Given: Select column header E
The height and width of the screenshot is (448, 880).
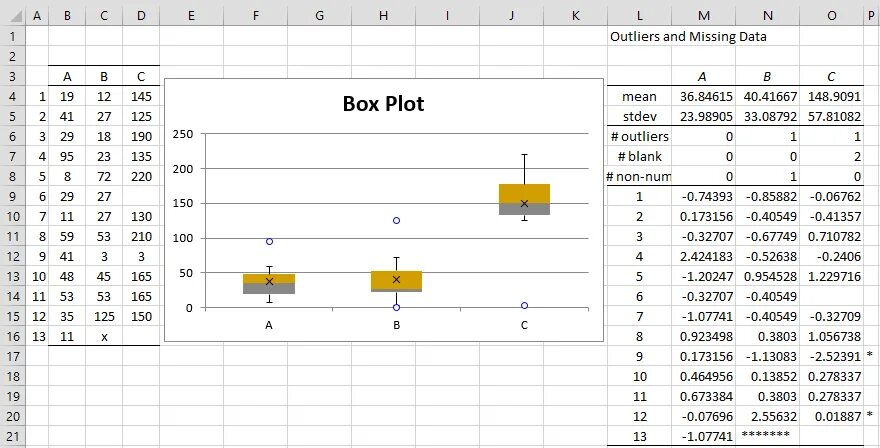Looking at the screenshot, I should [x=191, y=16].
